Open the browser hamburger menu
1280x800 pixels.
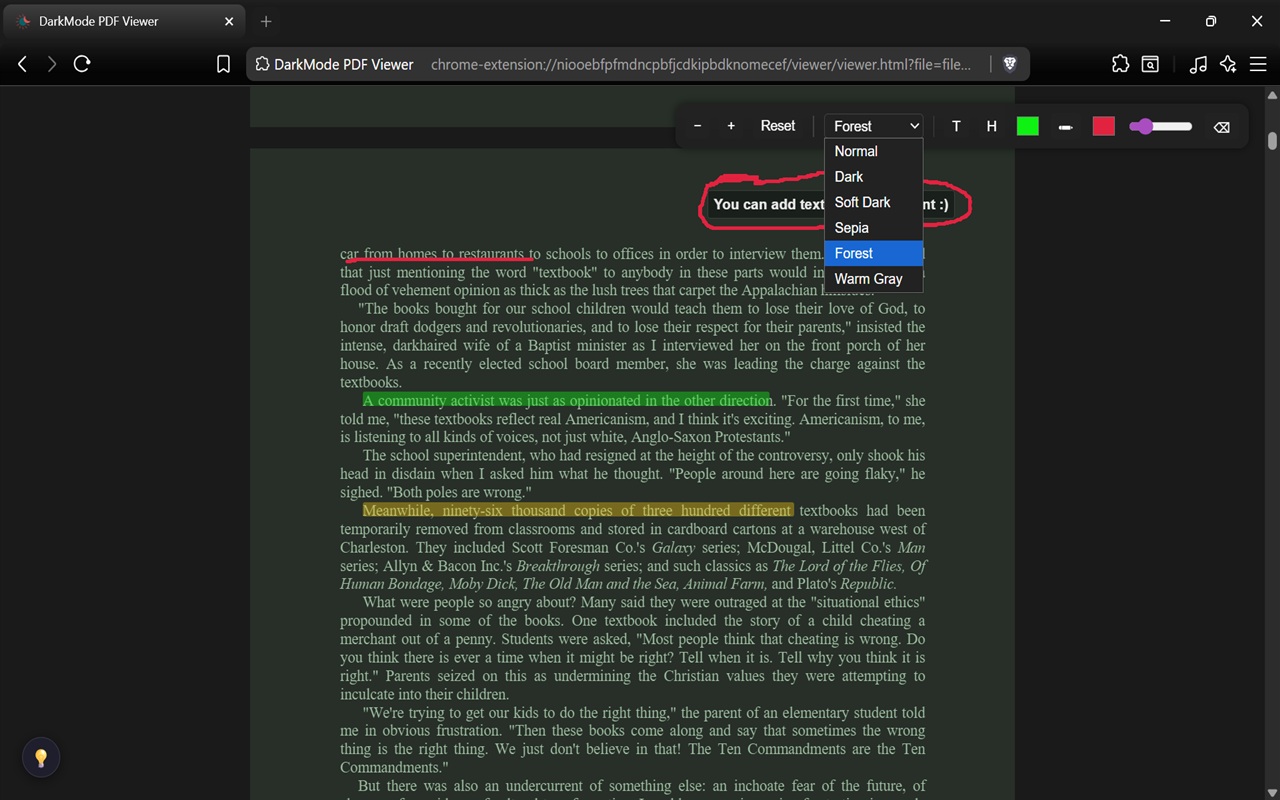(x=1257, y=64)
